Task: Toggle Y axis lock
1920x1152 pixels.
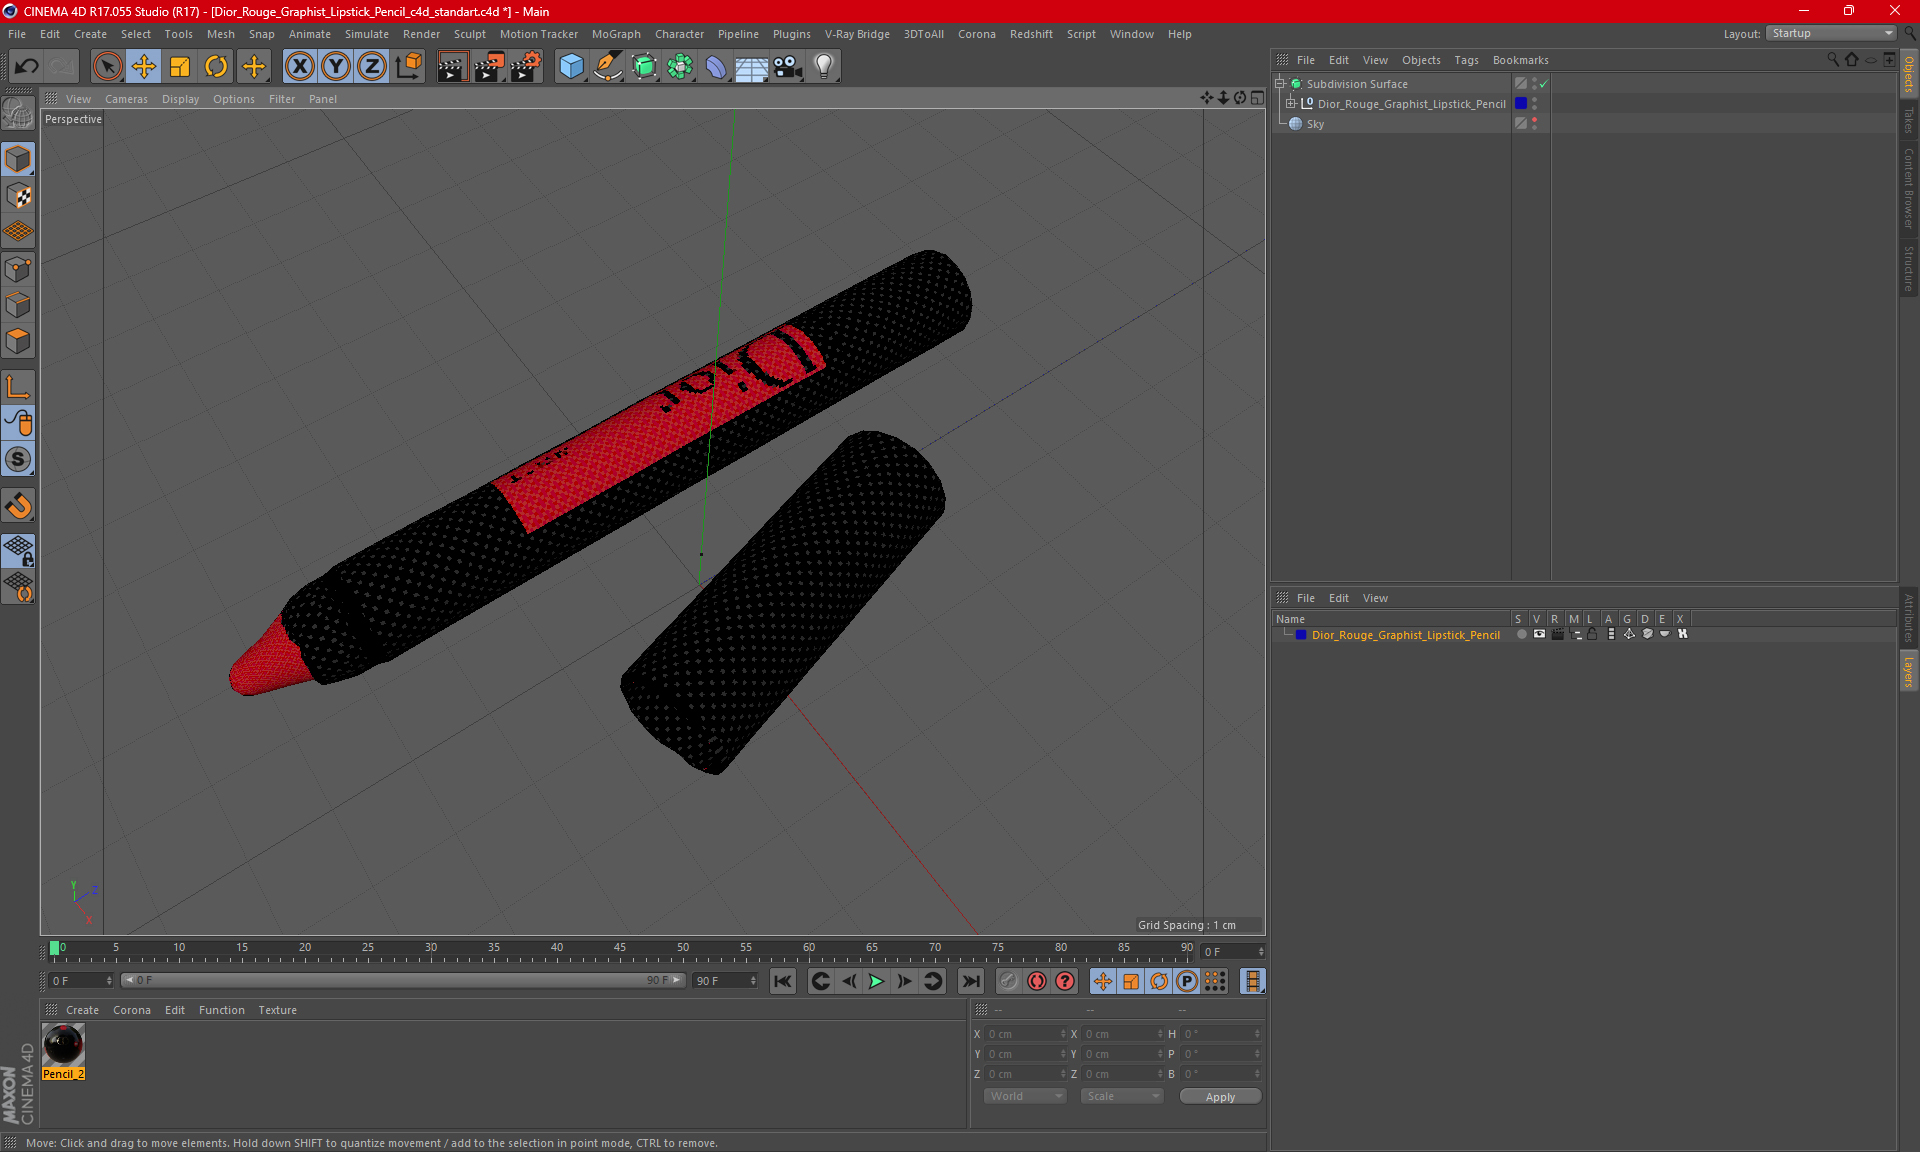Action: coord(335,67)
